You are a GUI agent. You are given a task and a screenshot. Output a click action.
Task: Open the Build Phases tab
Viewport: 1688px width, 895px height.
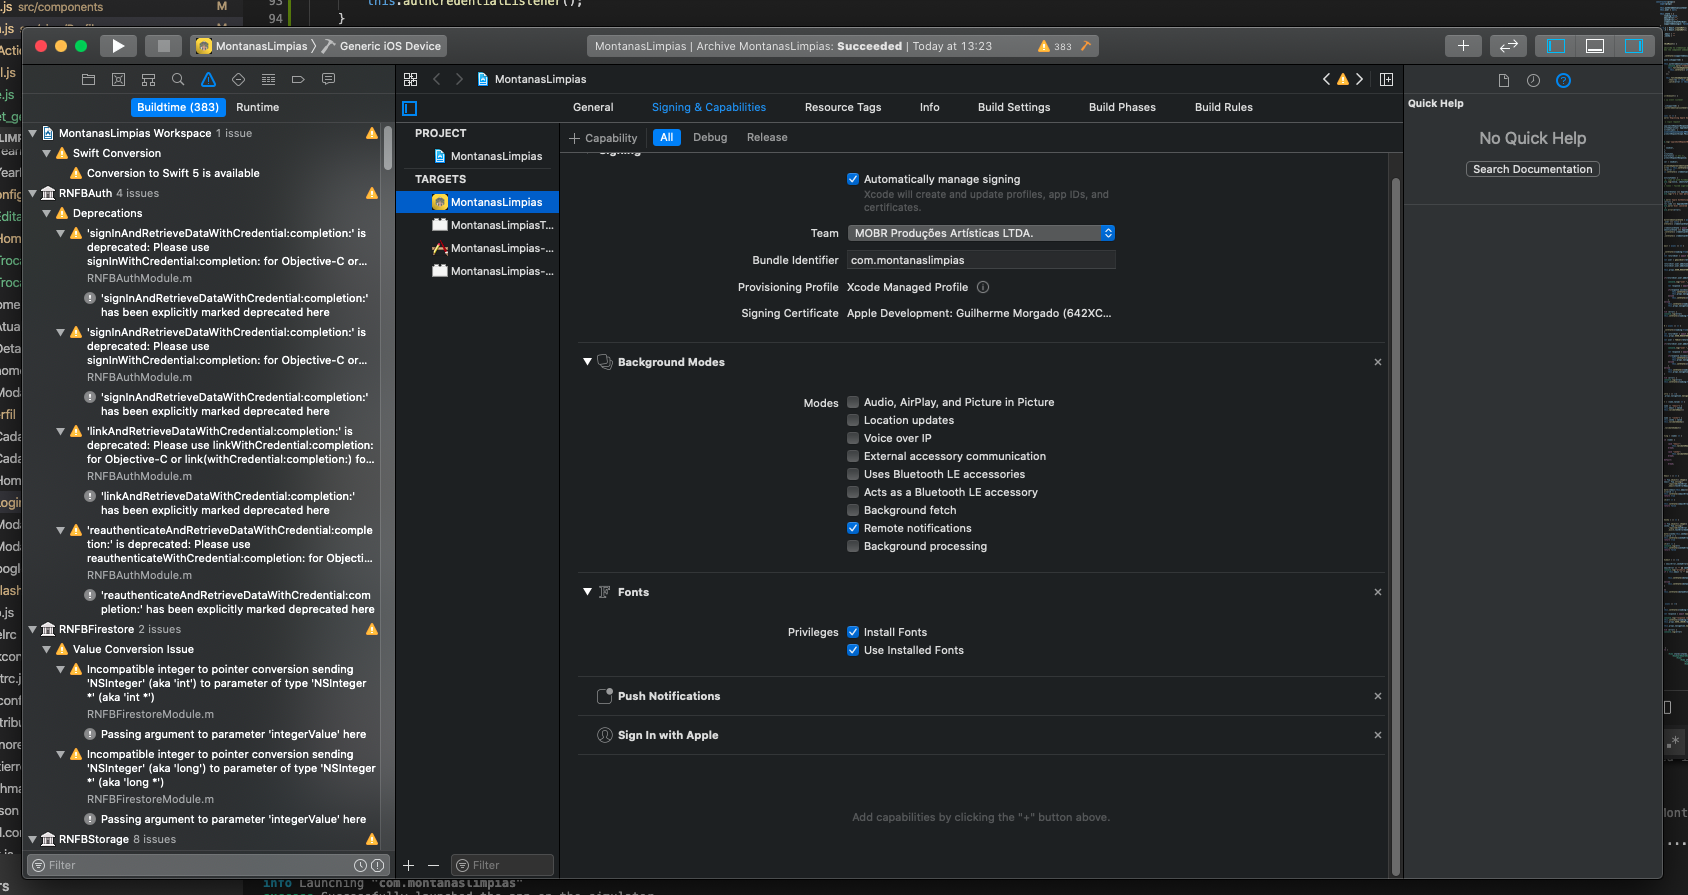pos(1122,107)
